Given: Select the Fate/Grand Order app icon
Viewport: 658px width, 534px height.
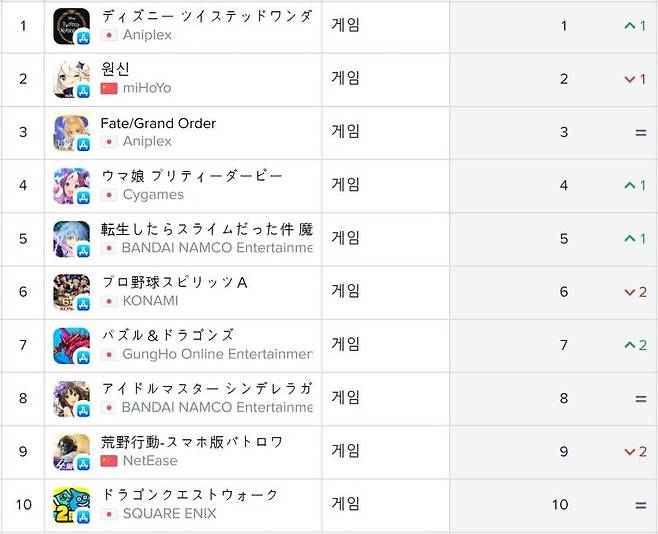Looking at the screenshot, I should (71, 132).
